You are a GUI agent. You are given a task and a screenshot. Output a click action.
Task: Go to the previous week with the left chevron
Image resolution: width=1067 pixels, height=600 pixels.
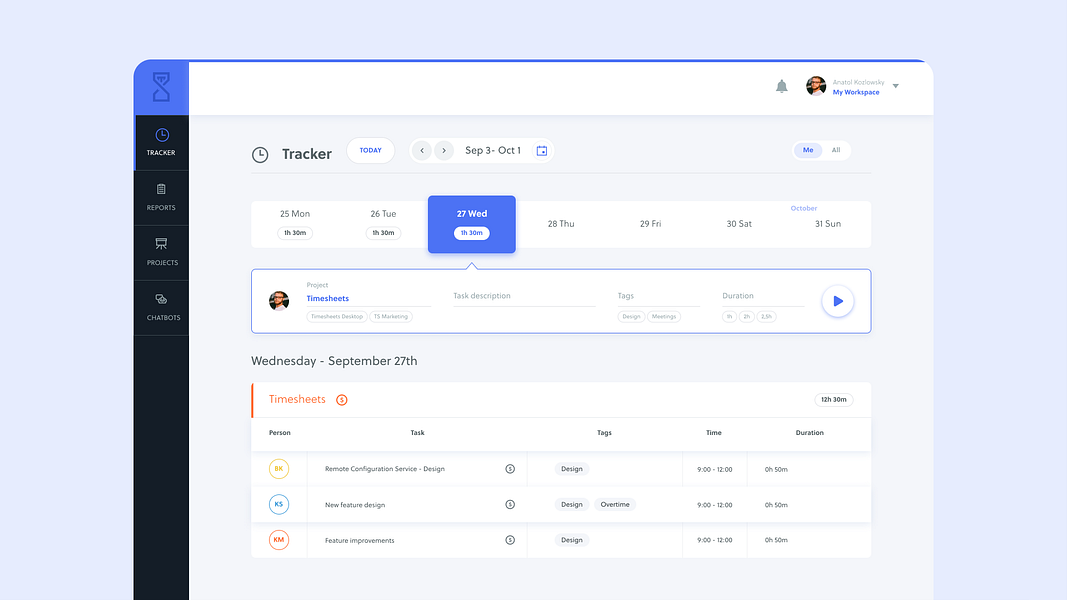[422, 149]
